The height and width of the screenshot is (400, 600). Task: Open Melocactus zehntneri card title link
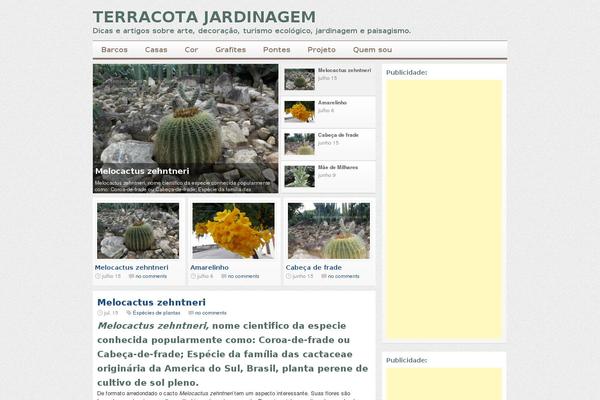(131, 268)
